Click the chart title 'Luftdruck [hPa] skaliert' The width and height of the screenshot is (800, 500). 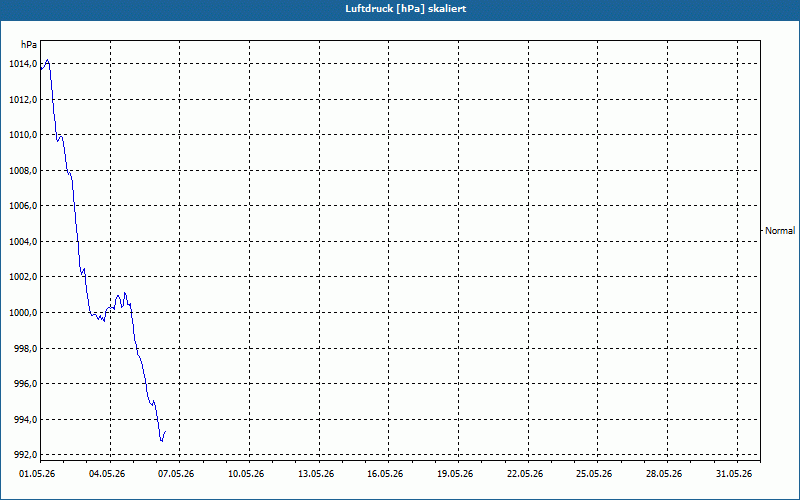[x=406, y=9]
